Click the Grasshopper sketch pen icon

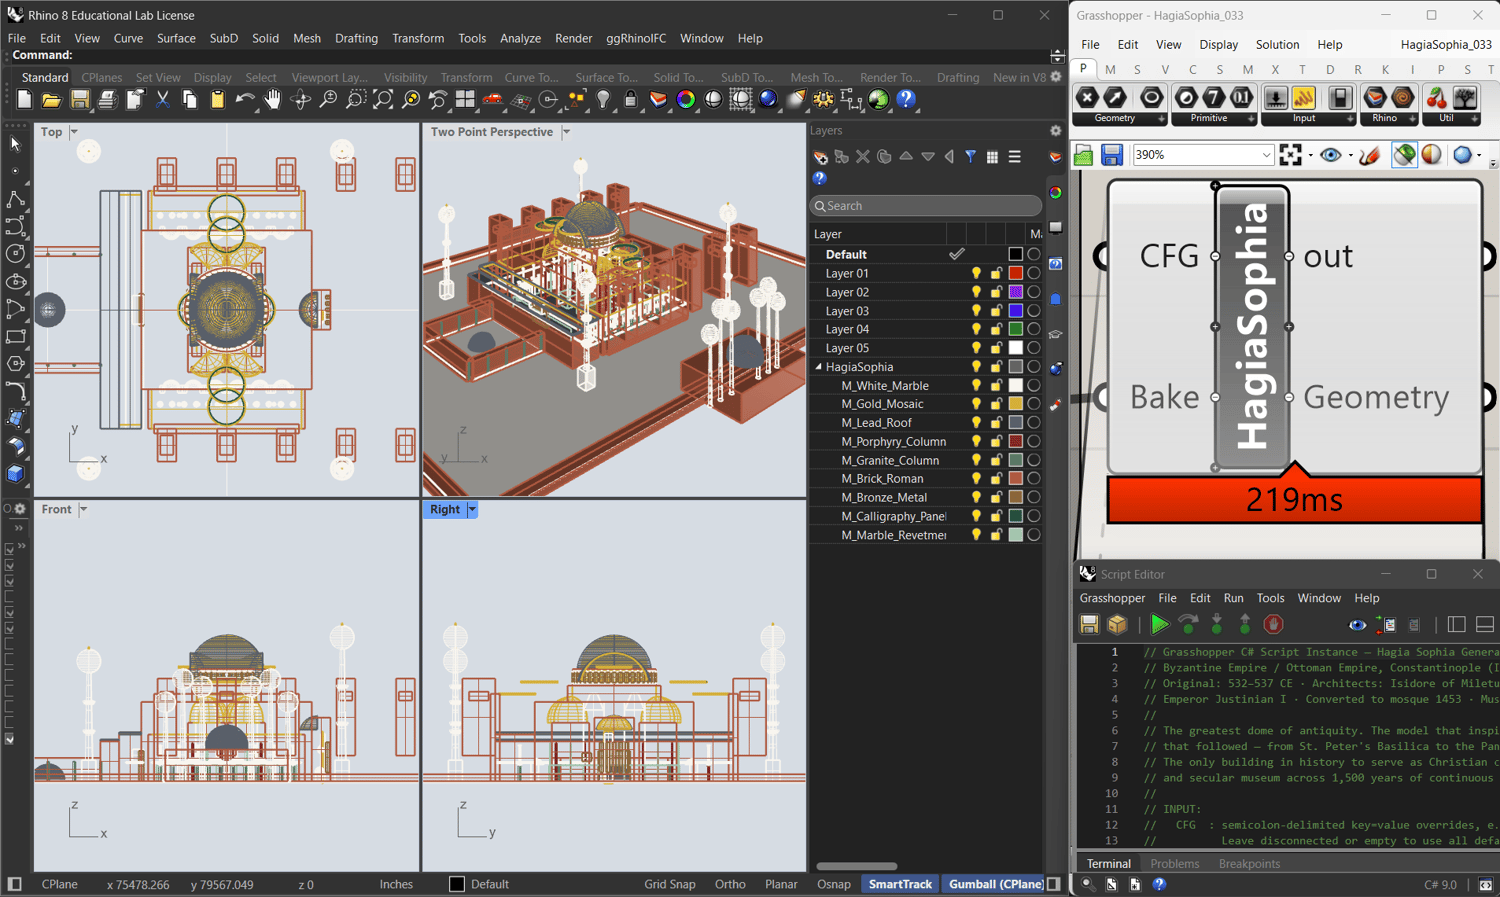pyautogui.click(x=1370, y=155)
